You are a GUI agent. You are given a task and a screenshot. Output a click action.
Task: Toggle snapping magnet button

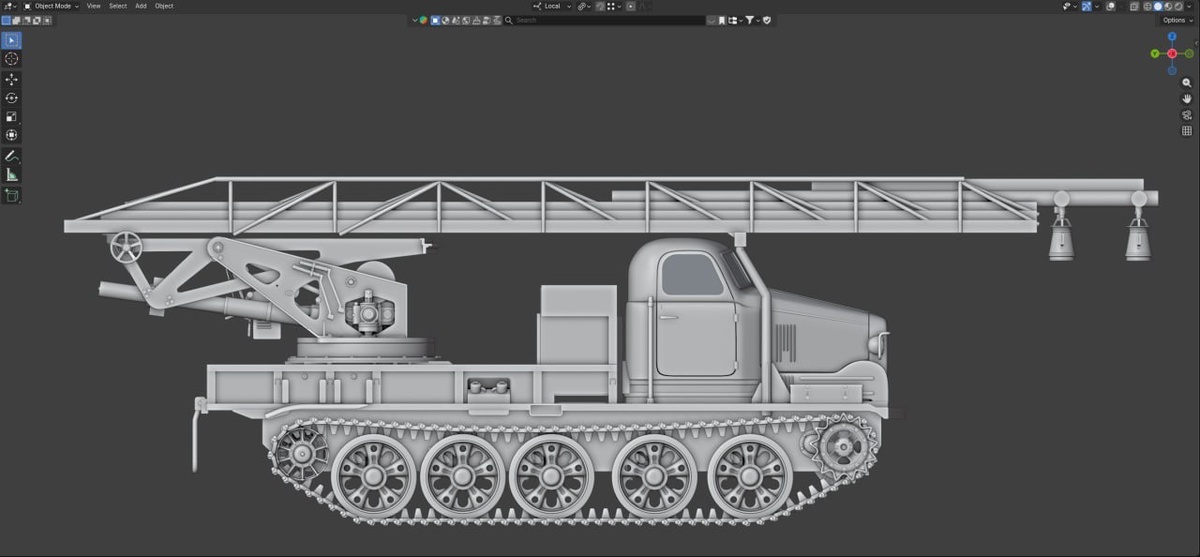[600, 6]
